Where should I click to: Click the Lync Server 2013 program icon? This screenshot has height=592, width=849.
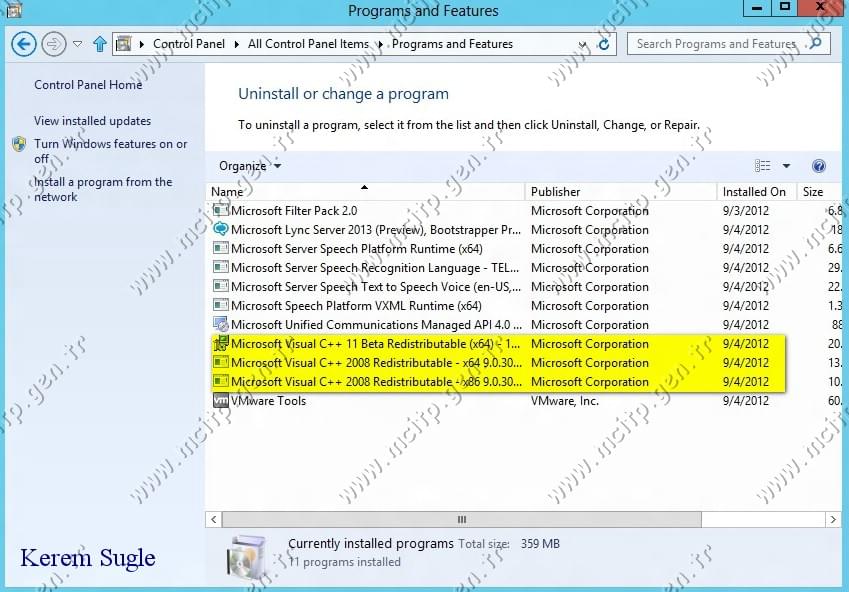(220, 229)
